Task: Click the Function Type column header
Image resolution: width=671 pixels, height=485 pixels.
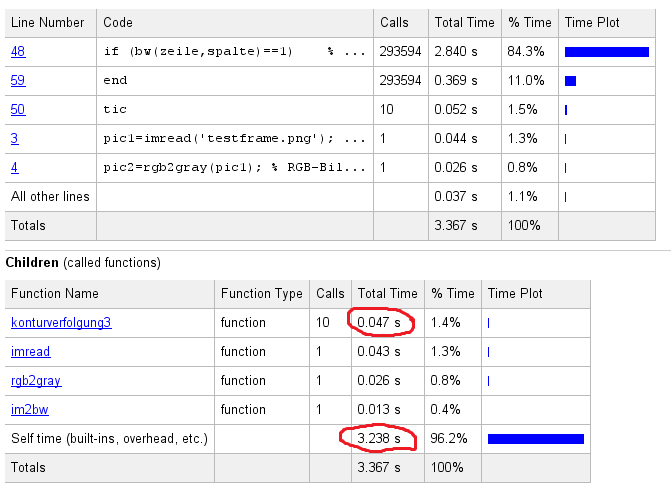Action: pos(261,294)
